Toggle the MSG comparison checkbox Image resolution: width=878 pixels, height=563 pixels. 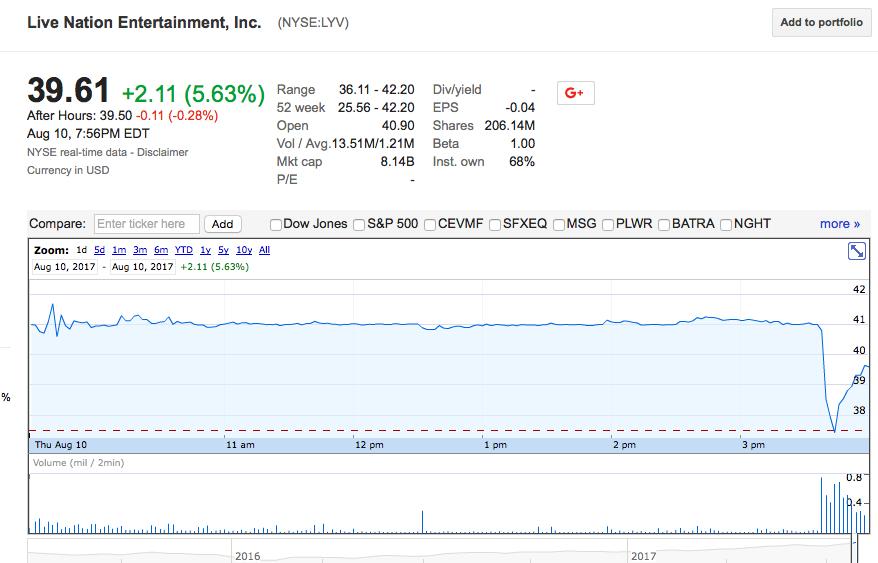(559, 224)
